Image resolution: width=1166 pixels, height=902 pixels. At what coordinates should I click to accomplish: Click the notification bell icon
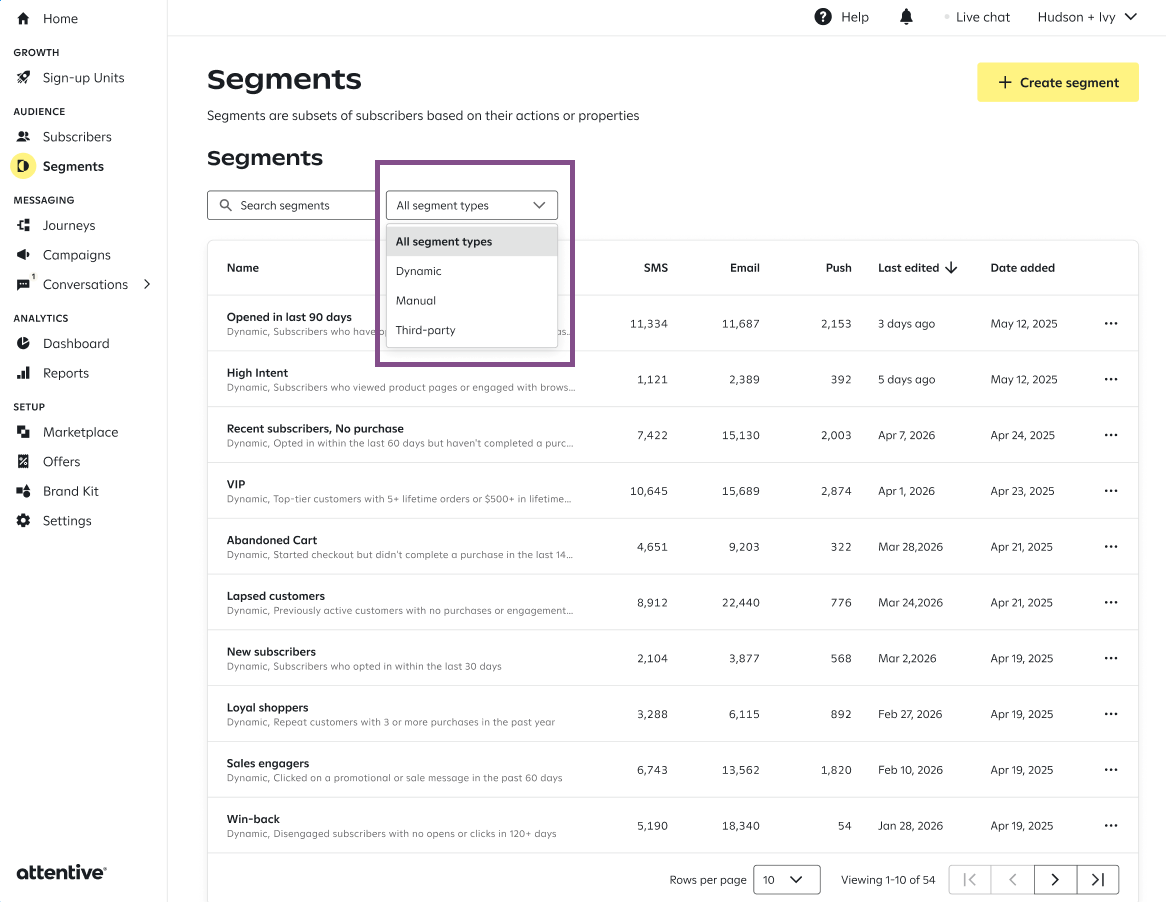pos(906,17)
